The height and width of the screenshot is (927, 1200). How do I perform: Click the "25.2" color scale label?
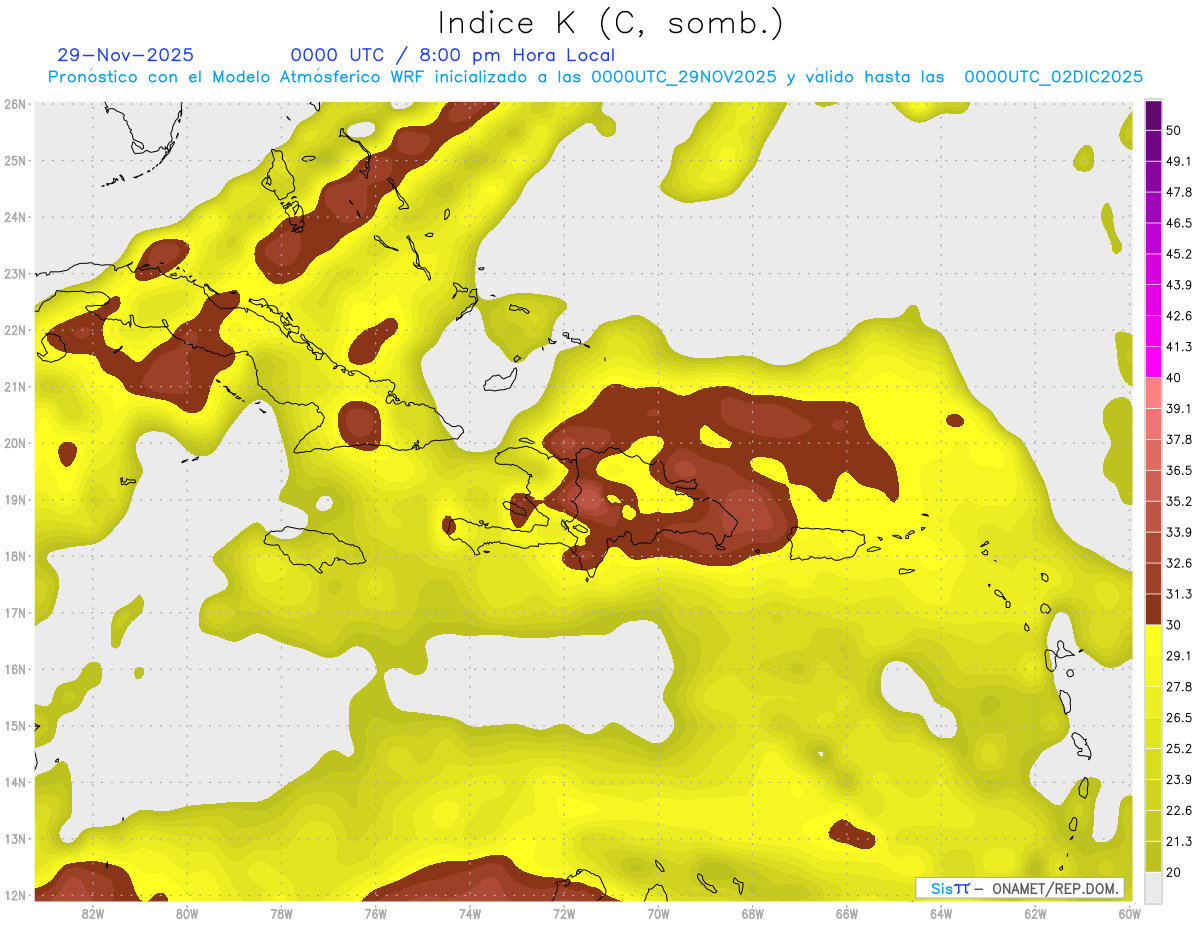click(1179, 749)
